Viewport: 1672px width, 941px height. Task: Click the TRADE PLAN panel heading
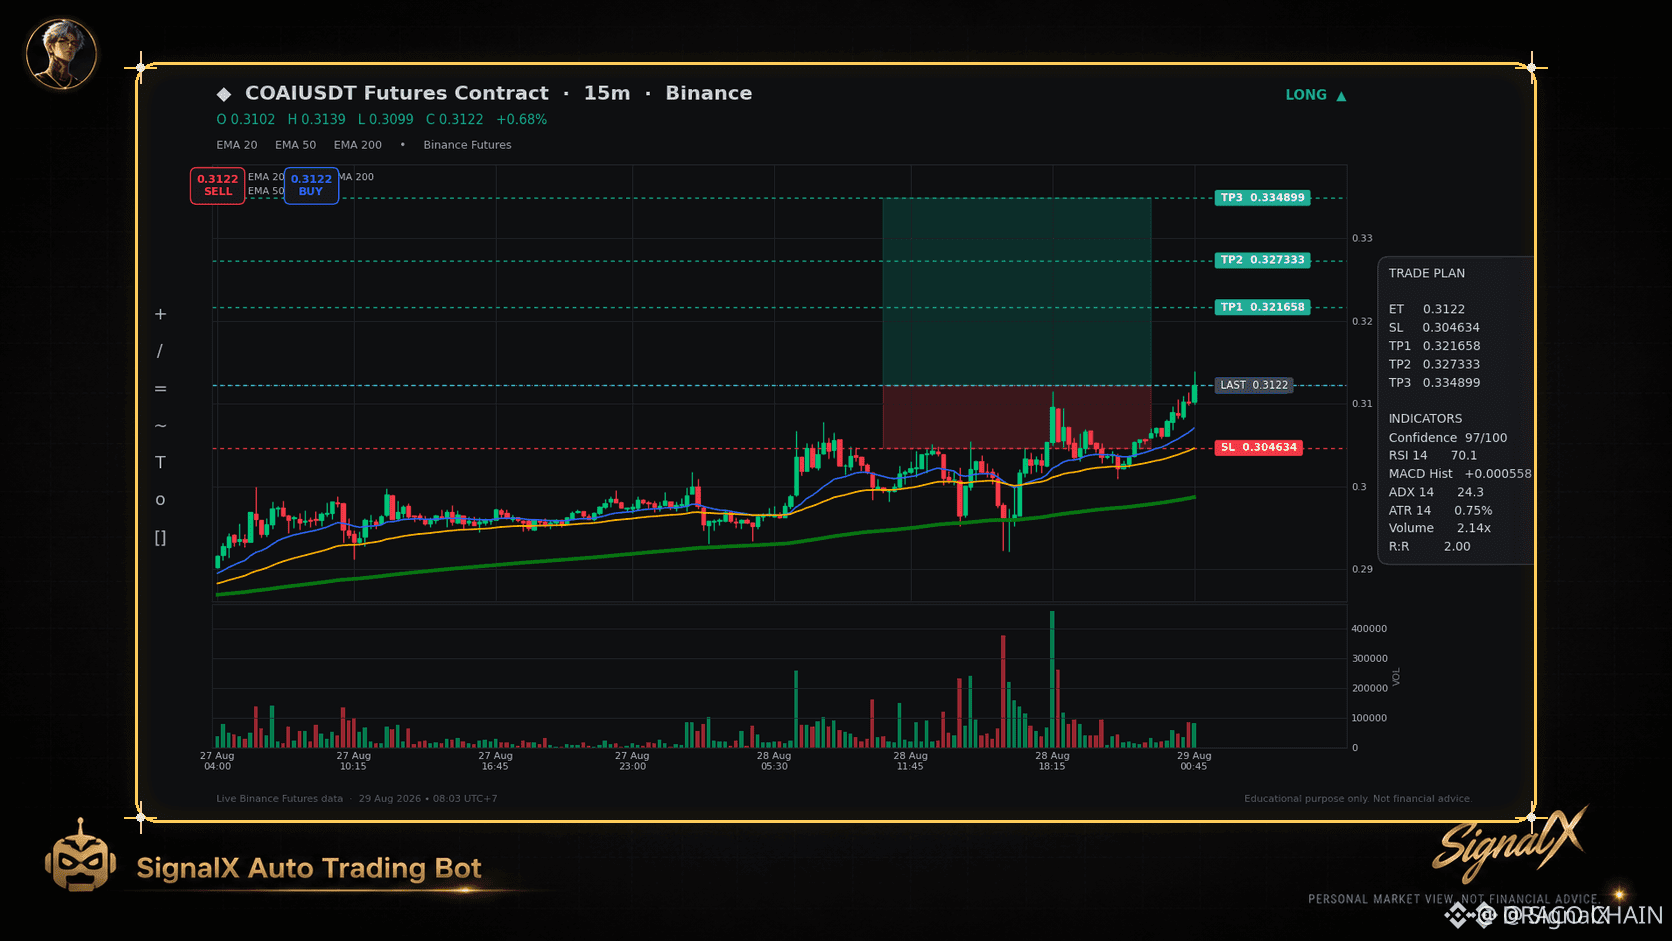point(1427,273)
